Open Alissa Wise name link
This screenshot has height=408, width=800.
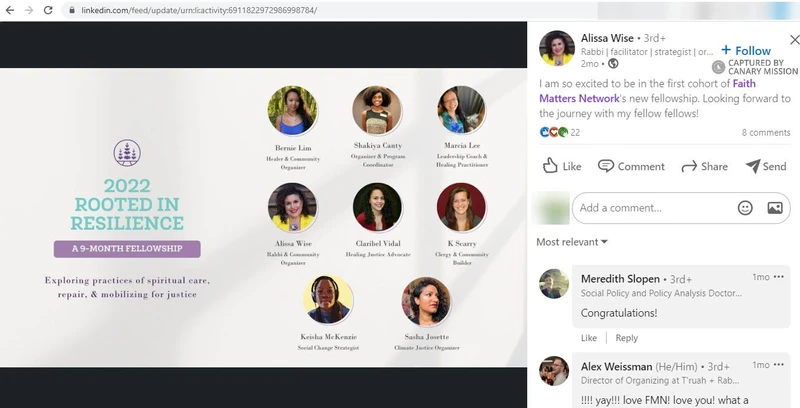click(607, 38)
